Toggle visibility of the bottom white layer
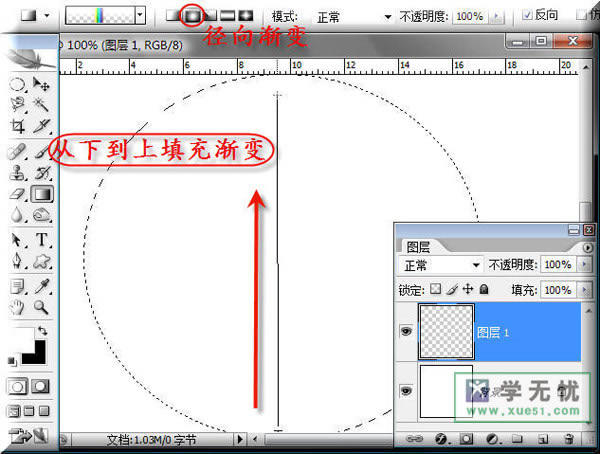 [x=406, y=391]
